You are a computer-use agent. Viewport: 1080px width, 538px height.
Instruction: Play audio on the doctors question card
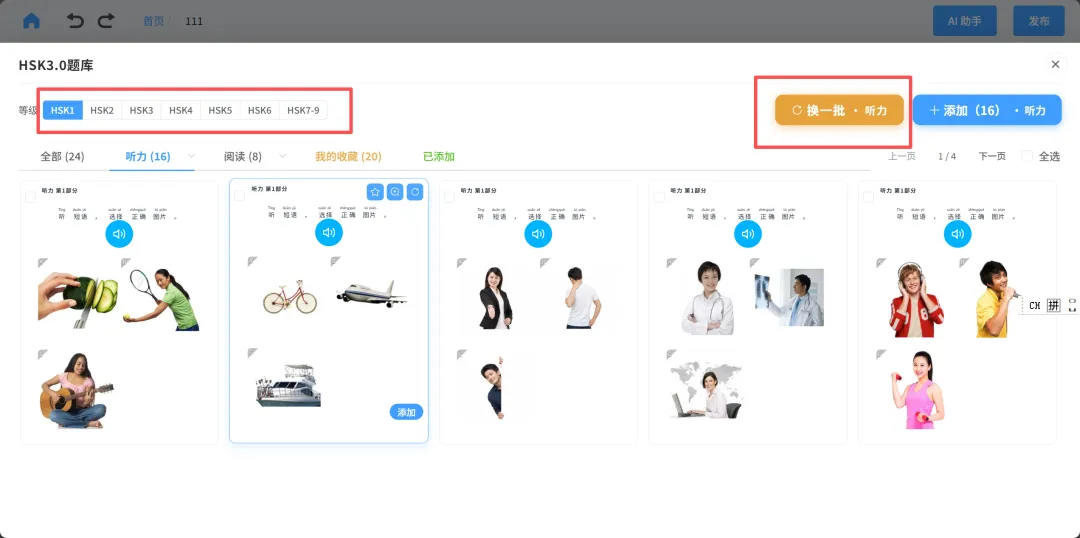(x=747, y=234)
